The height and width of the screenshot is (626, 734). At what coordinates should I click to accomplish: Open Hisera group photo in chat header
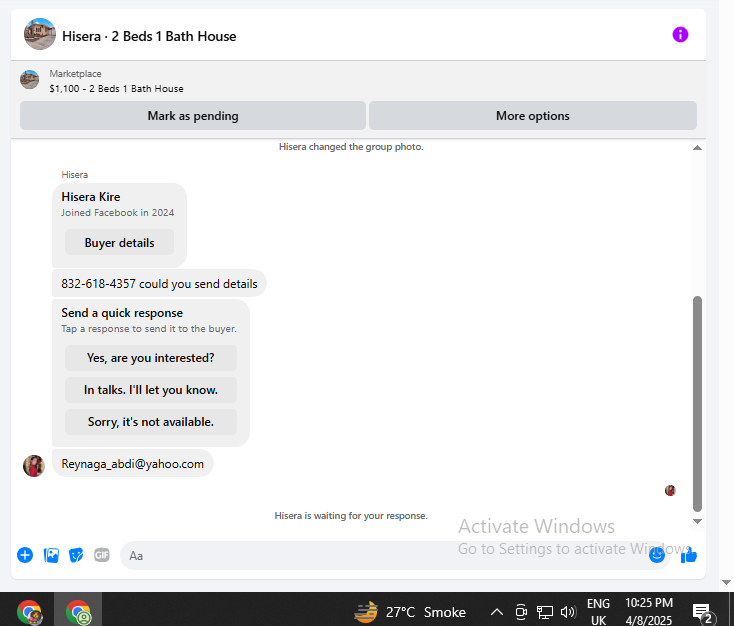pos(40,34)
